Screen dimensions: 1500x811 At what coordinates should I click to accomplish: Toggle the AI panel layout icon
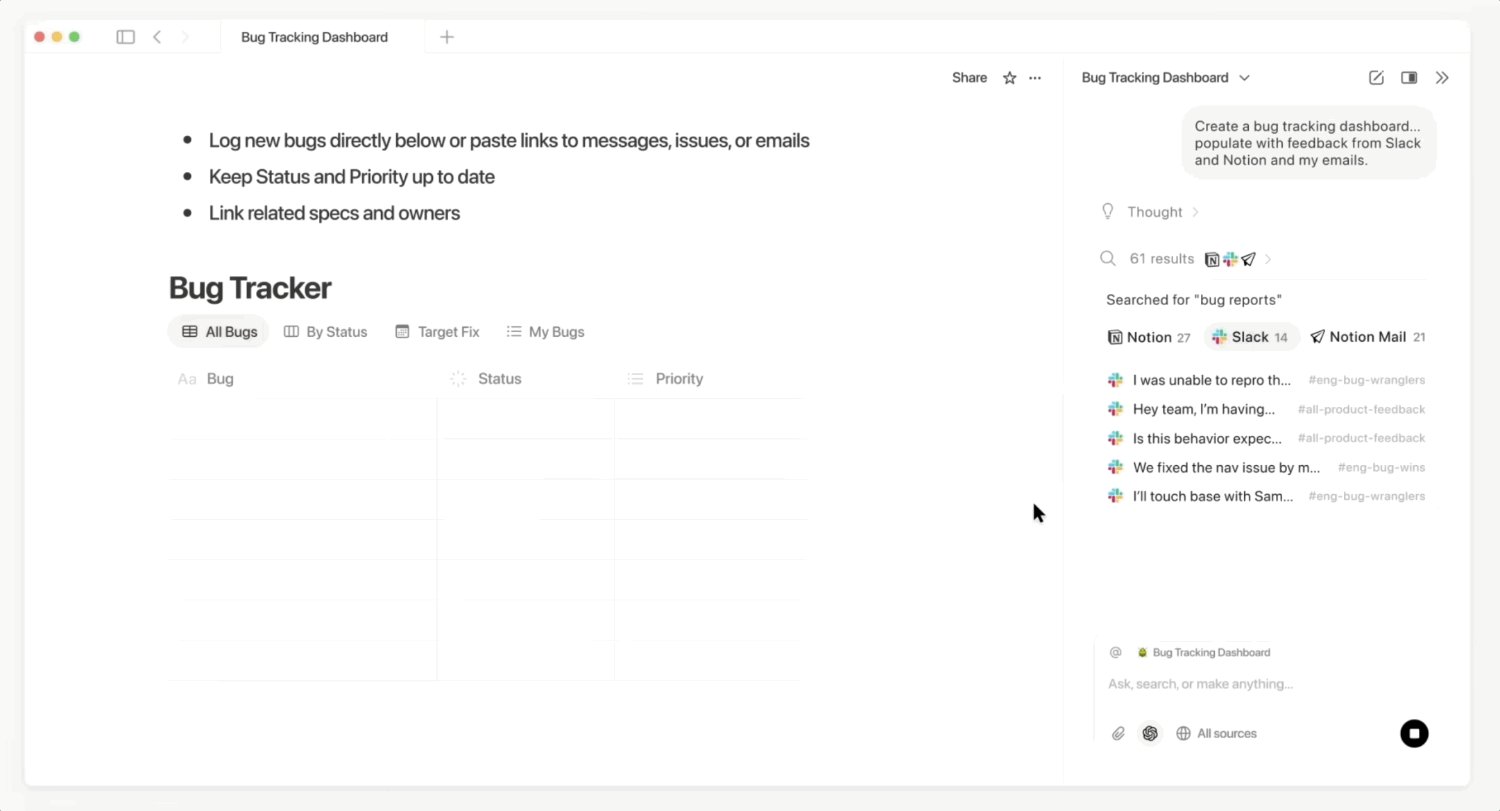coord(1409,78)
